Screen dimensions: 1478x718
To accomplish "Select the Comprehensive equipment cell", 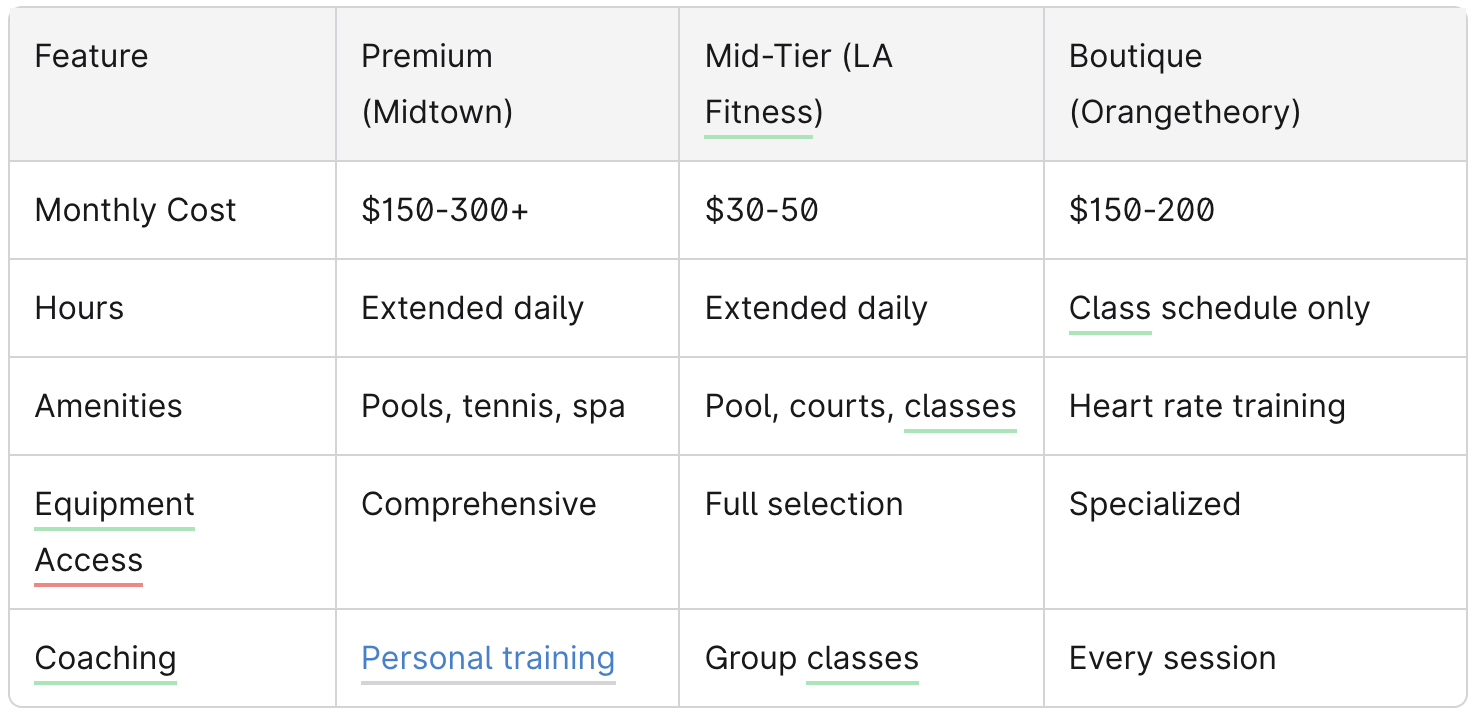I will click(508, 532).
